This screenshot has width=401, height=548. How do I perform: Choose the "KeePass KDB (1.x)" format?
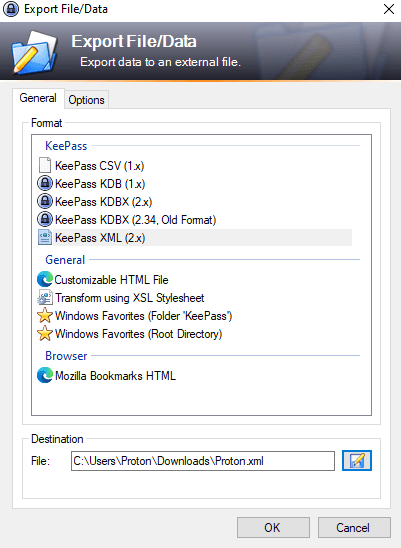pyautogui.click(x=100, y=184)
